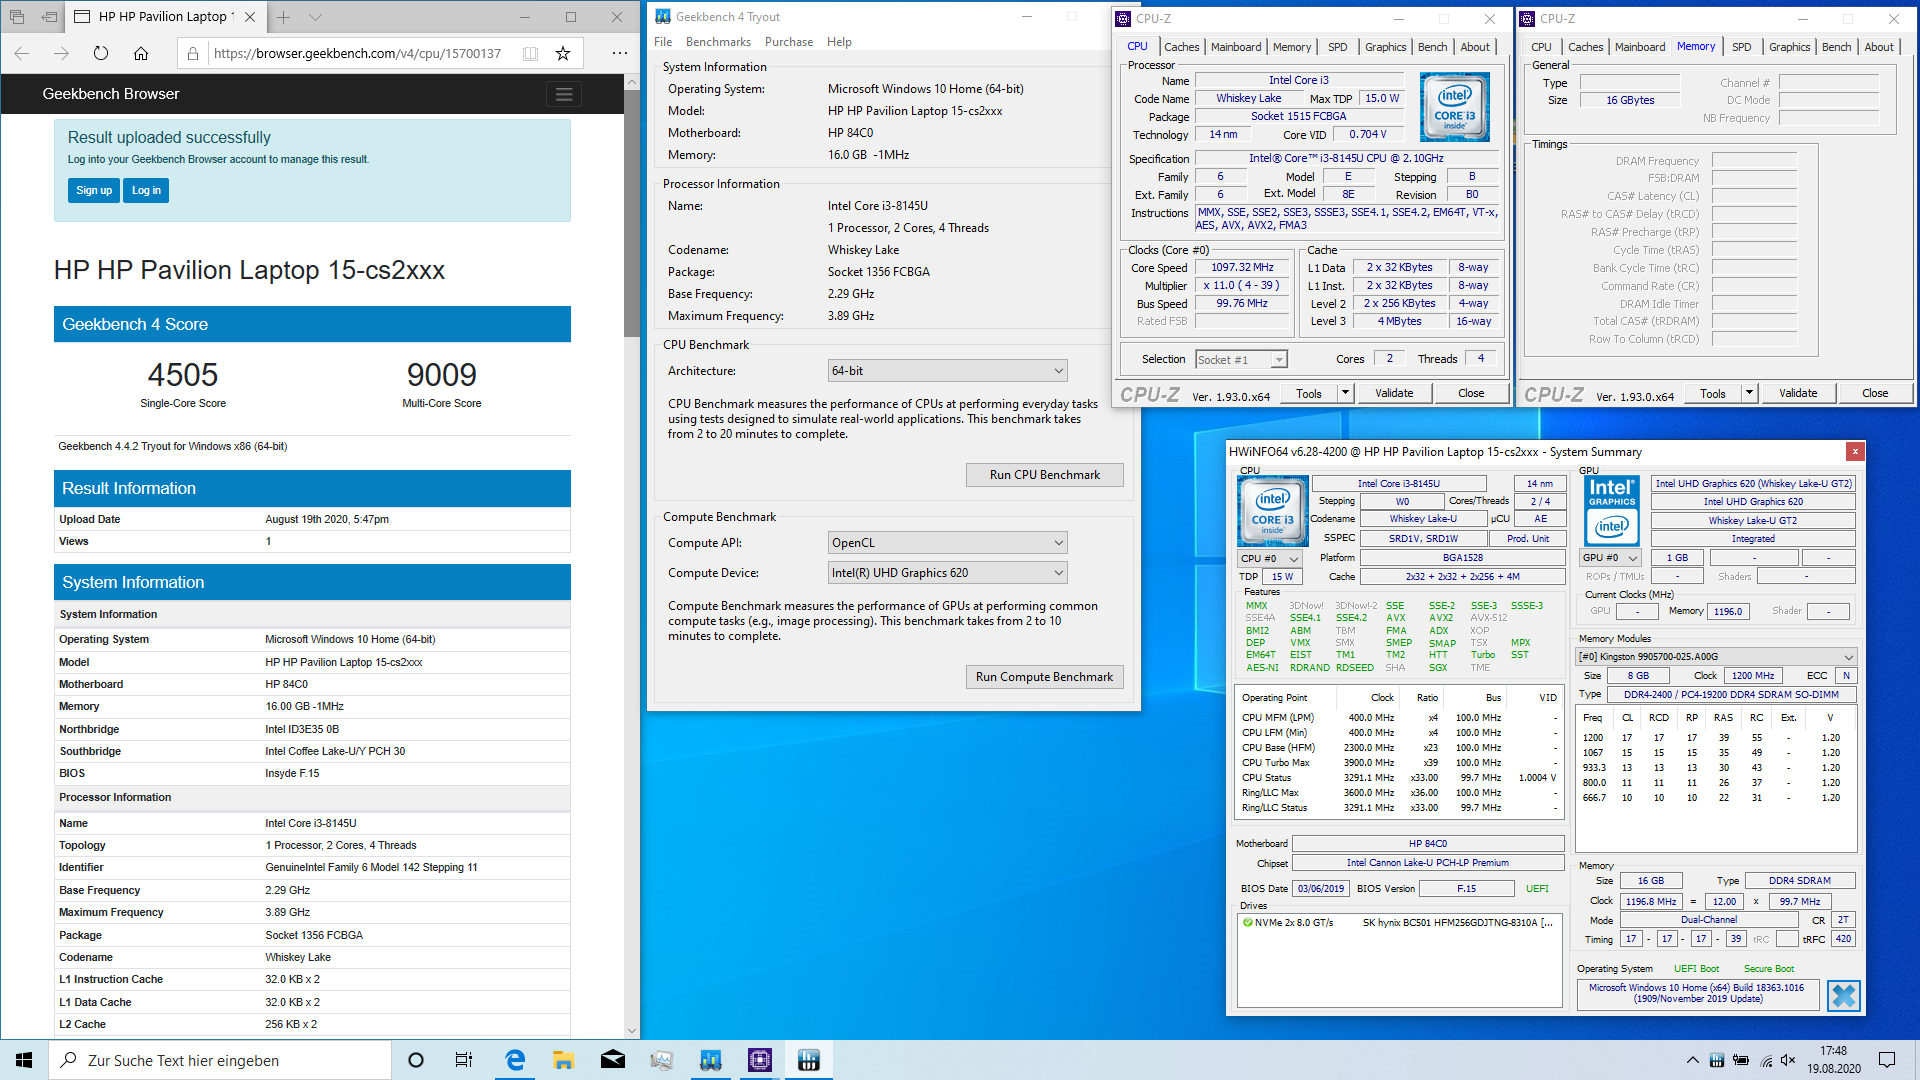Click the blue X close icon in HWiNFO summary
Viewport: 1920px width, 1080px height.
pyautogui.click(x=1843, y=996)
